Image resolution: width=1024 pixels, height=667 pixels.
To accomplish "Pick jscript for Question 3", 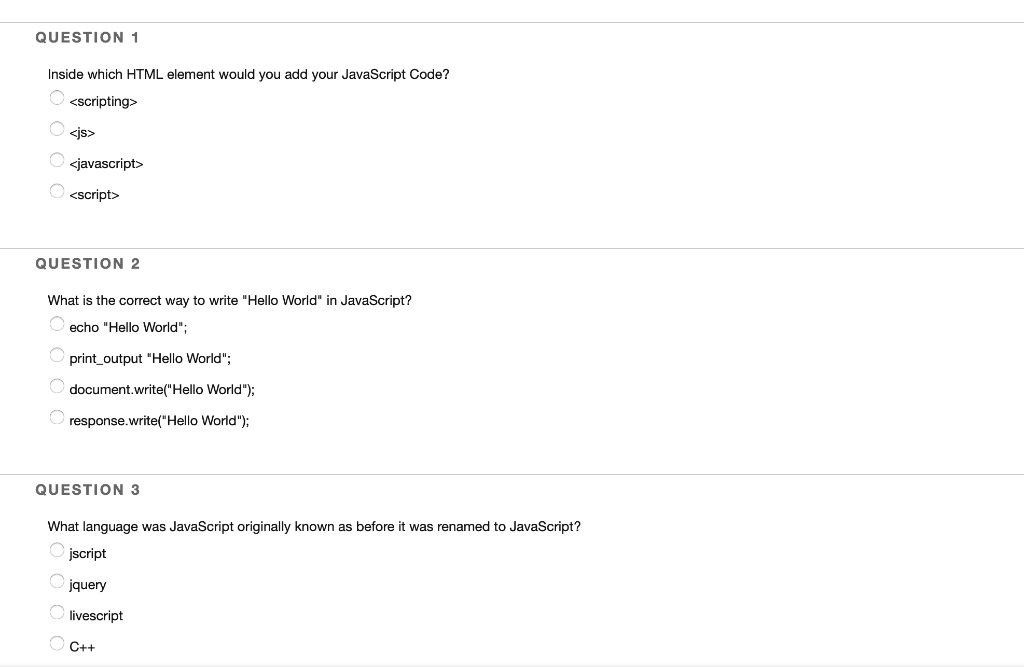I will pyautogui.click(x=57, y=549).
